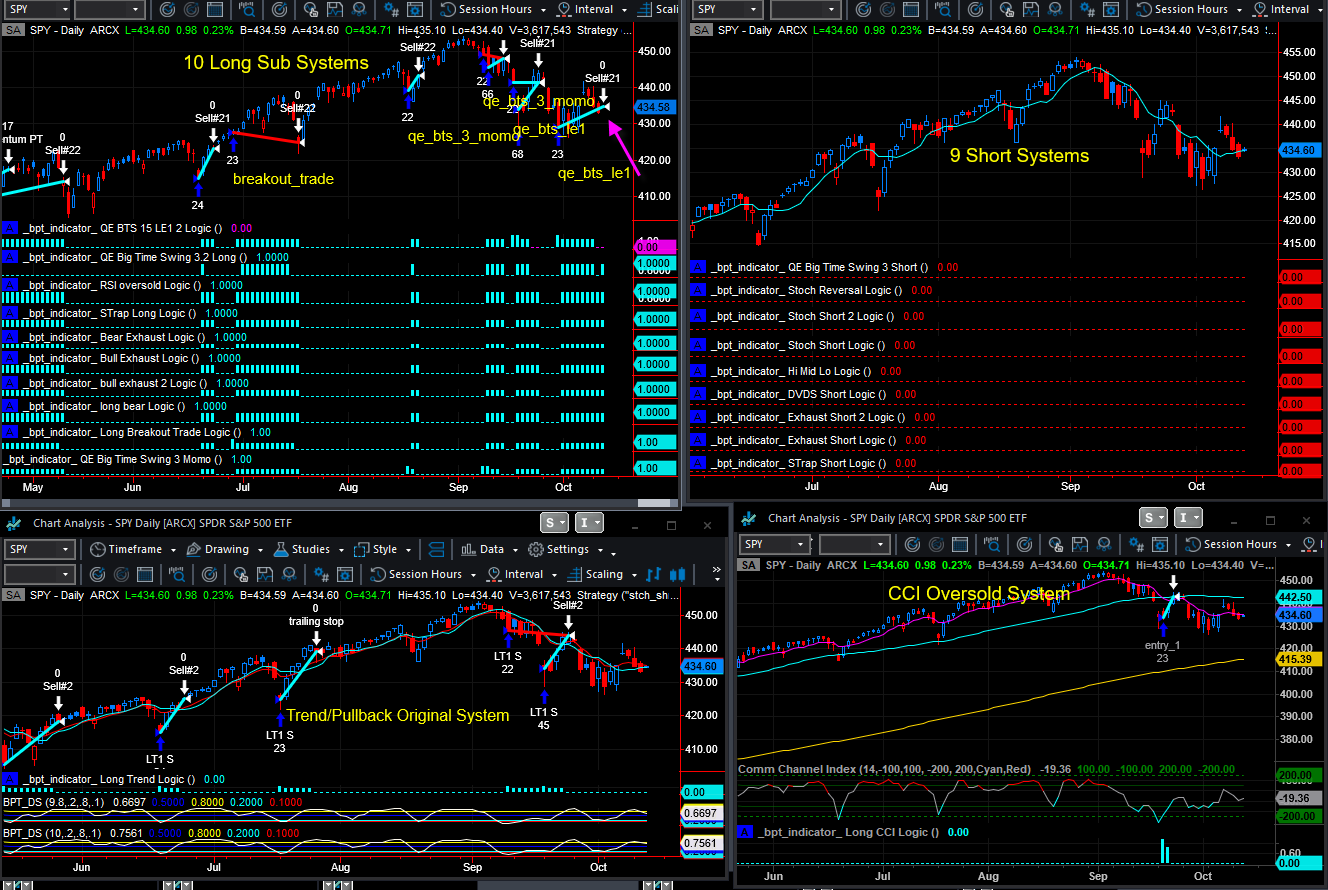Open Interval menu in Trend/Pullback chart window
The height and width of the screenshot is (890, 1328).
[x=520, y=574]
